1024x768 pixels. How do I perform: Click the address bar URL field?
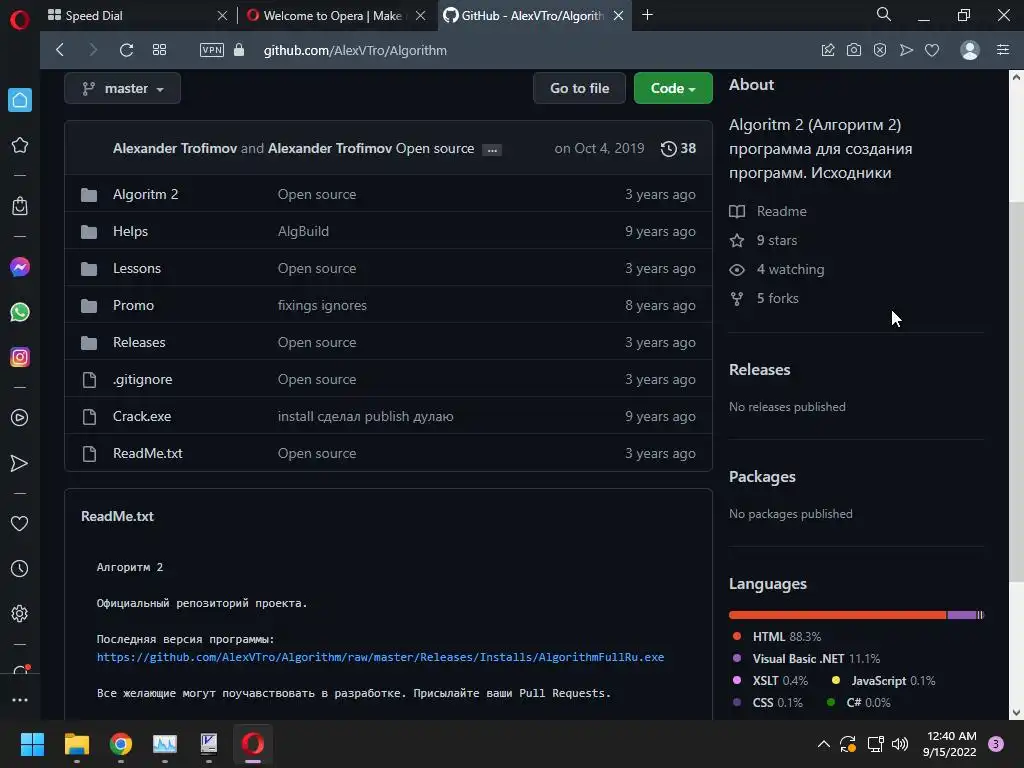(355, 50)
